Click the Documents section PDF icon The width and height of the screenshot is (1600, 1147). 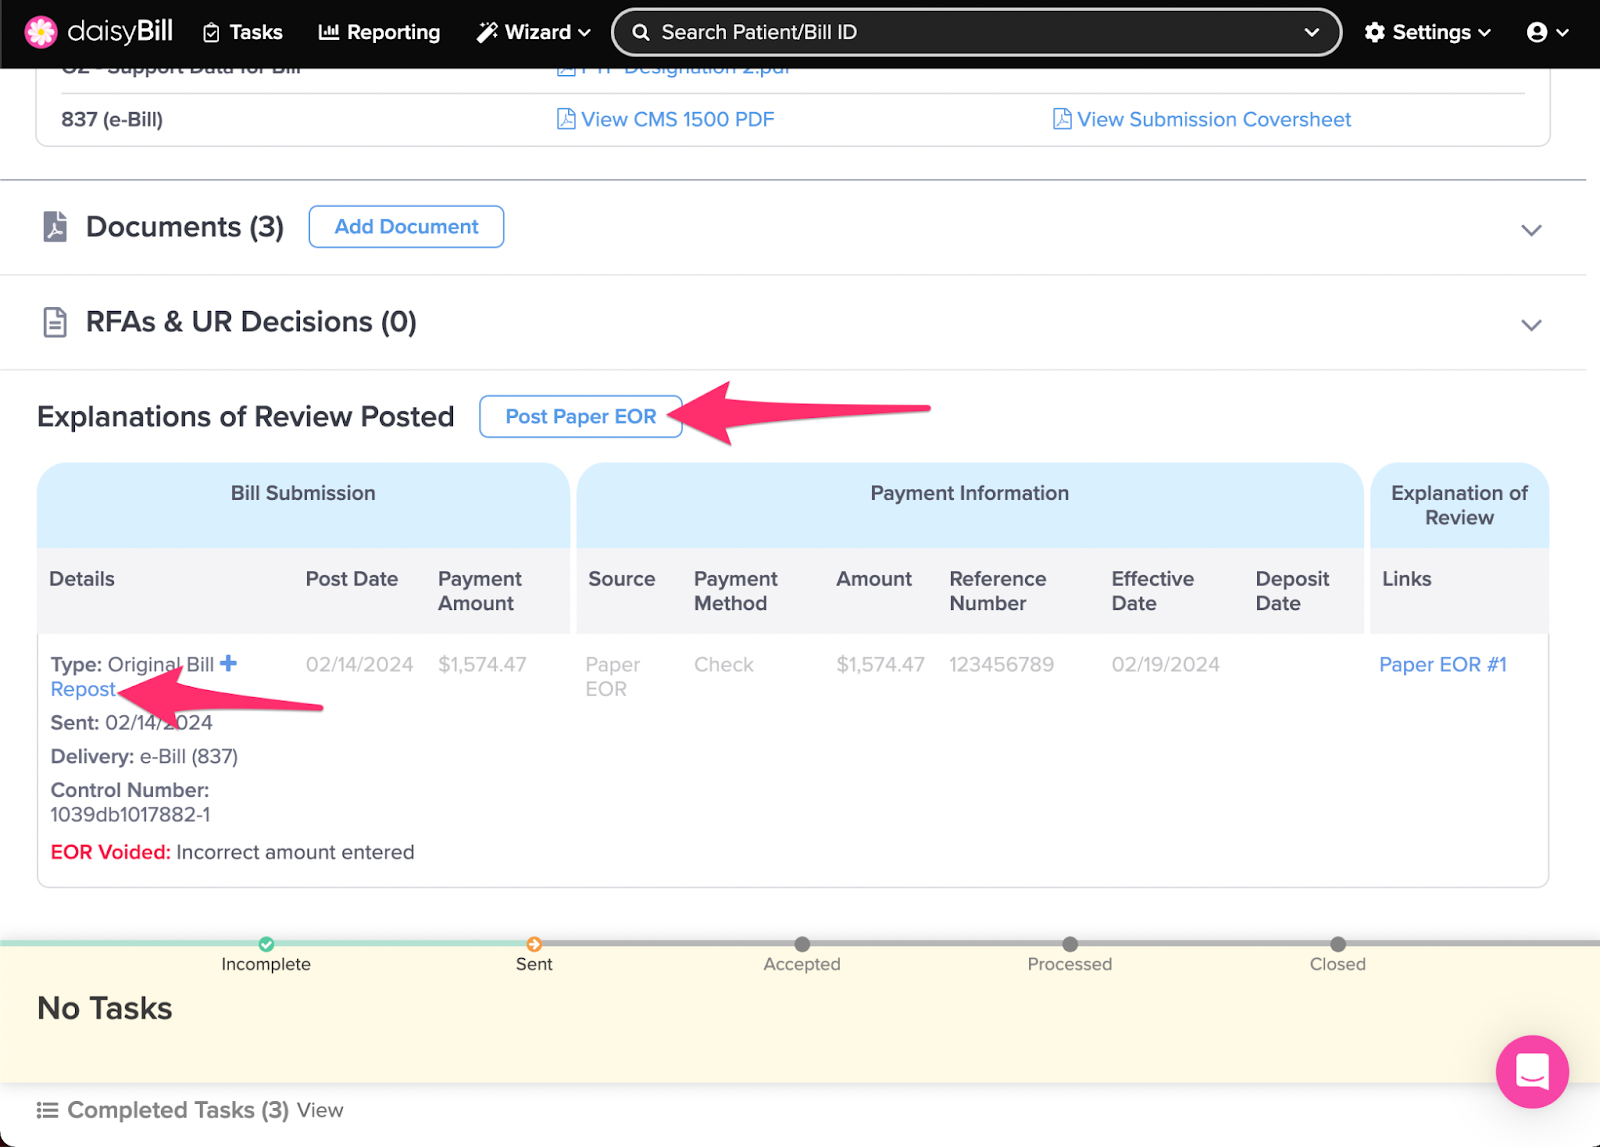(55, 227)
